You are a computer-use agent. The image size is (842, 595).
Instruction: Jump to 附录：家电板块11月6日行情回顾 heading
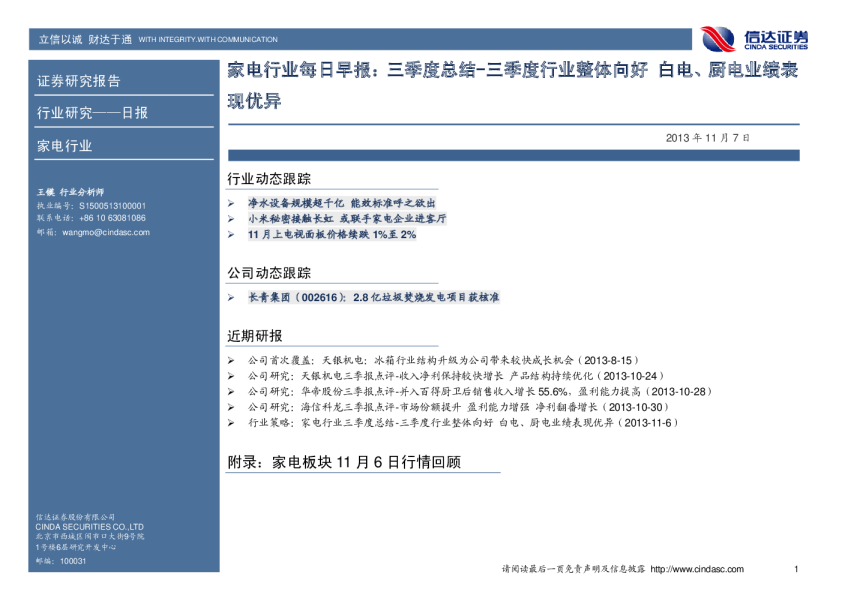coord(345,462)
